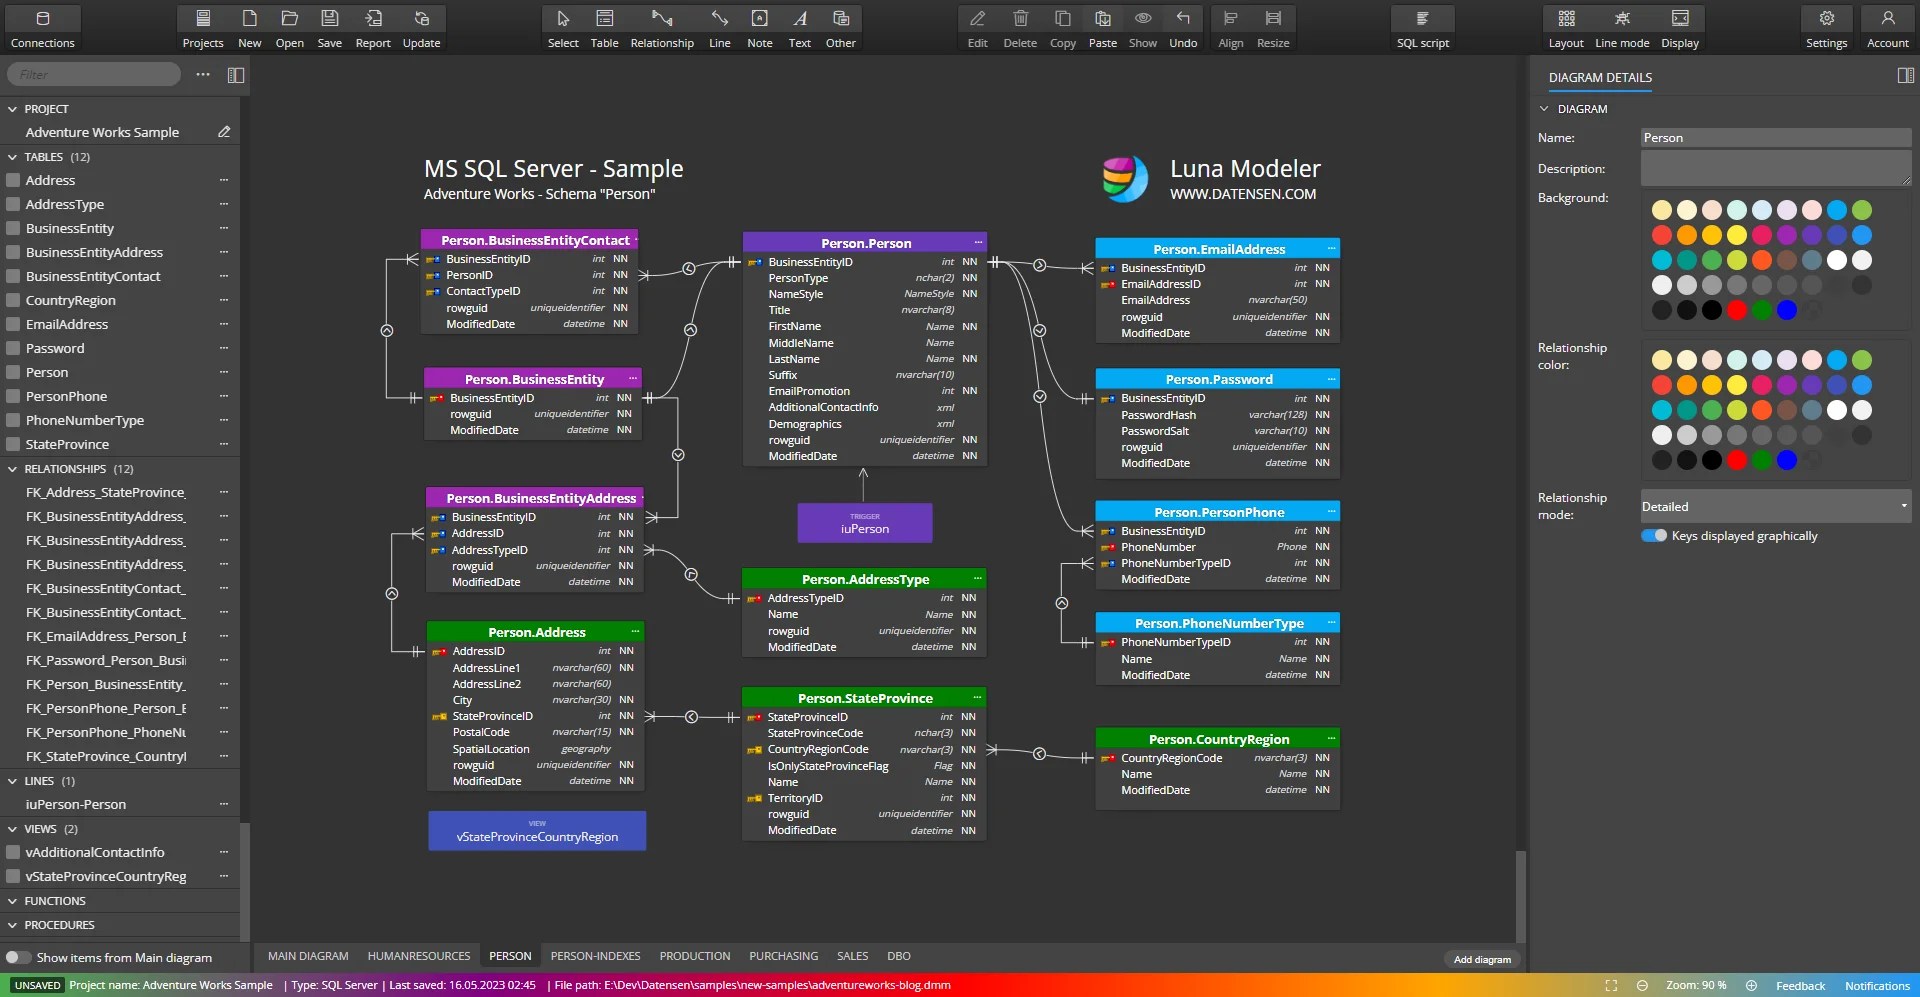Viewport: 1920px width, 997px height.
Task: Open the Relationship mode dropdown set to Detailed
Action: [x=1775, y=506]
